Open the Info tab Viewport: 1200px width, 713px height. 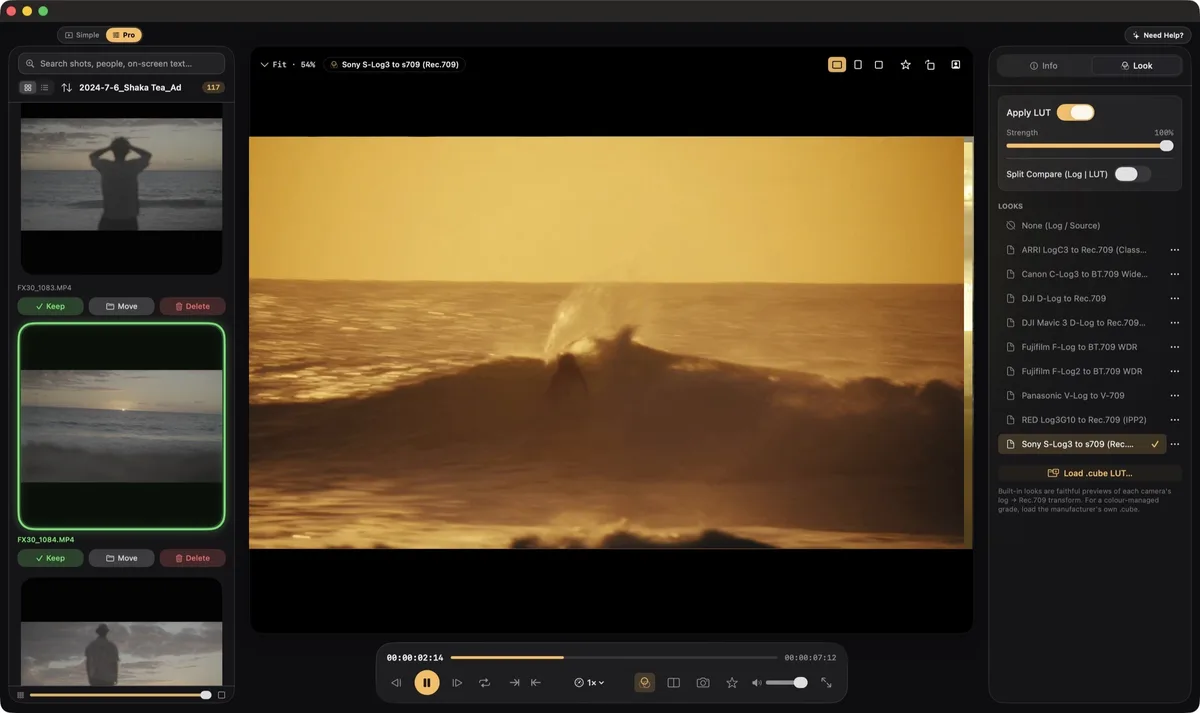coord(1043,66)
